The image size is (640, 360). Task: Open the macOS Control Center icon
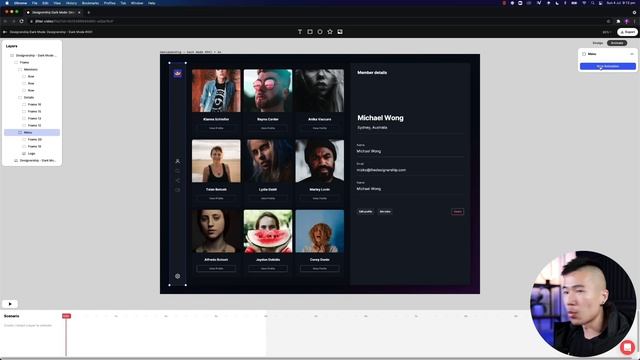coord(600,3)
